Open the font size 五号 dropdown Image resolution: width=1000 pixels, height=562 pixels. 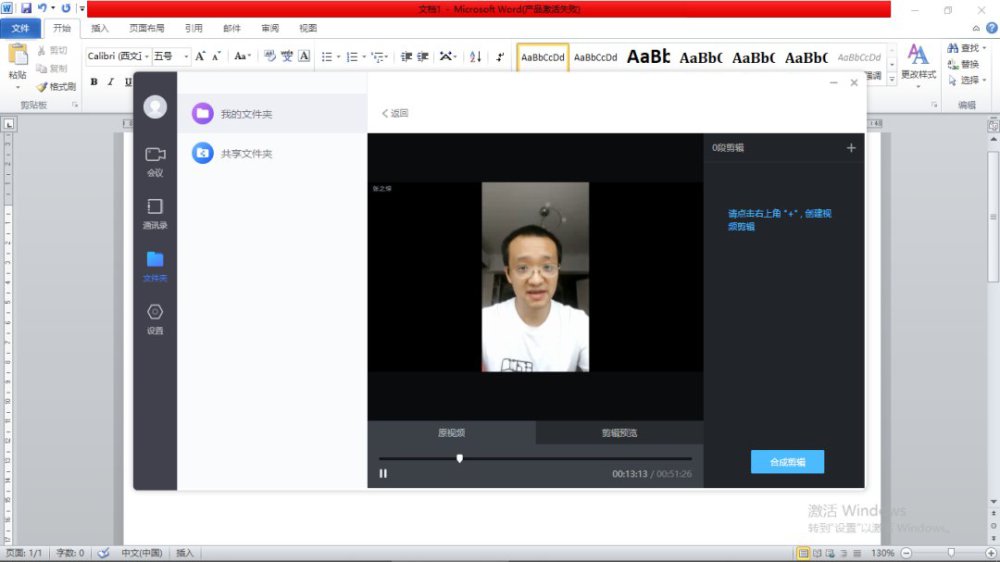click(x=186, y=57)
